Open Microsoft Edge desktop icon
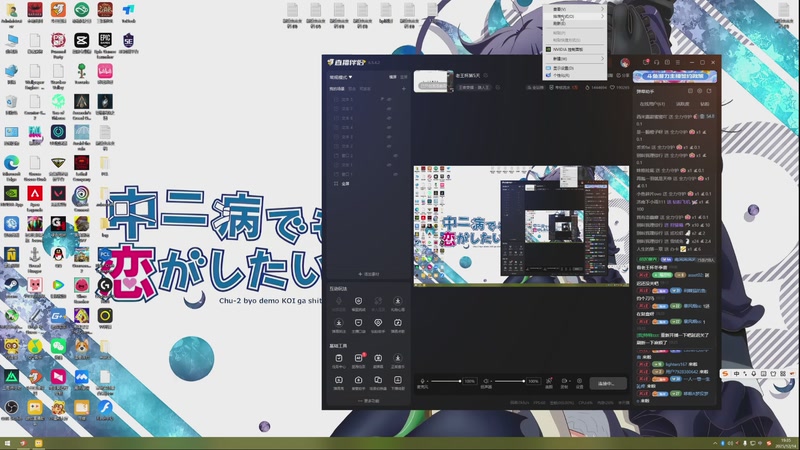 tap(11, 167)
